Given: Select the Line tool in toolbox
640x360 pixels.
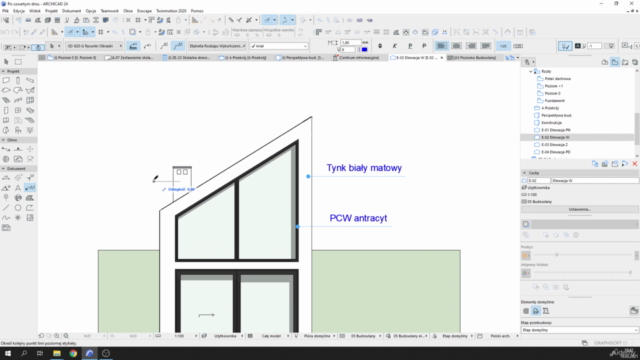Looking at the screenshot, I should pos(6,208).
